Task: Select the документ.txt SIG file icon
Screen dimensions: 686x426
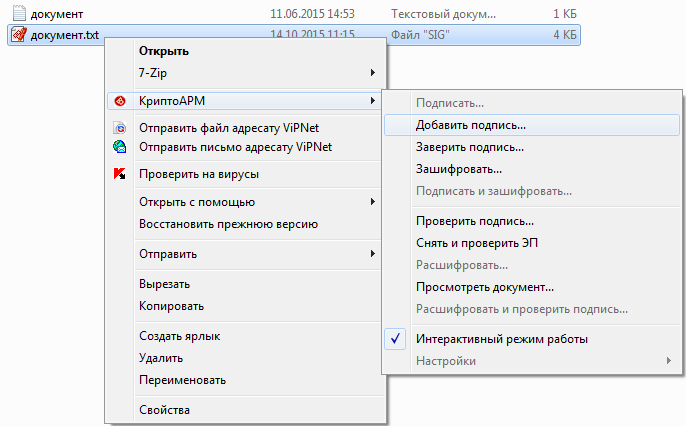Action: click(x=19, y=35)
